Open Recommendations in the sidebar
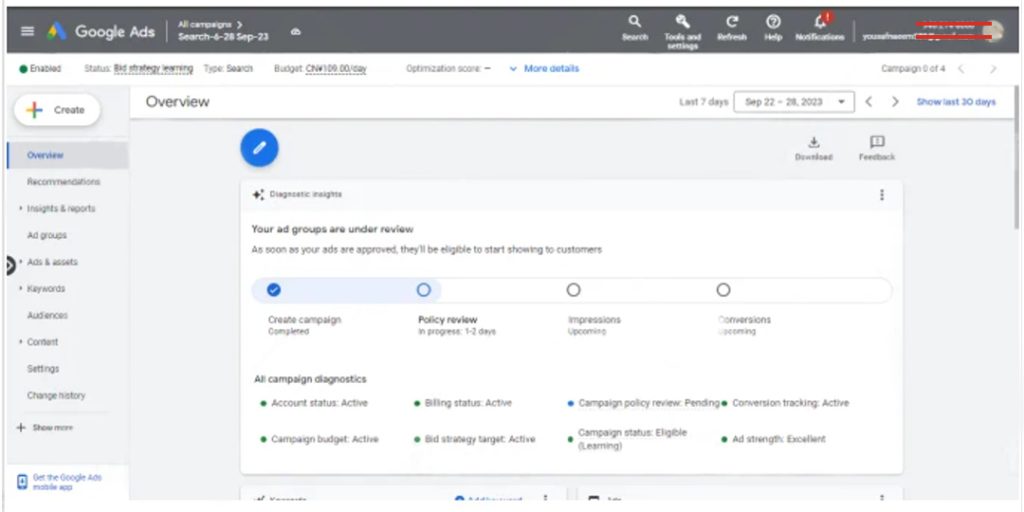 pyautogui.click(x=64, y=182)
